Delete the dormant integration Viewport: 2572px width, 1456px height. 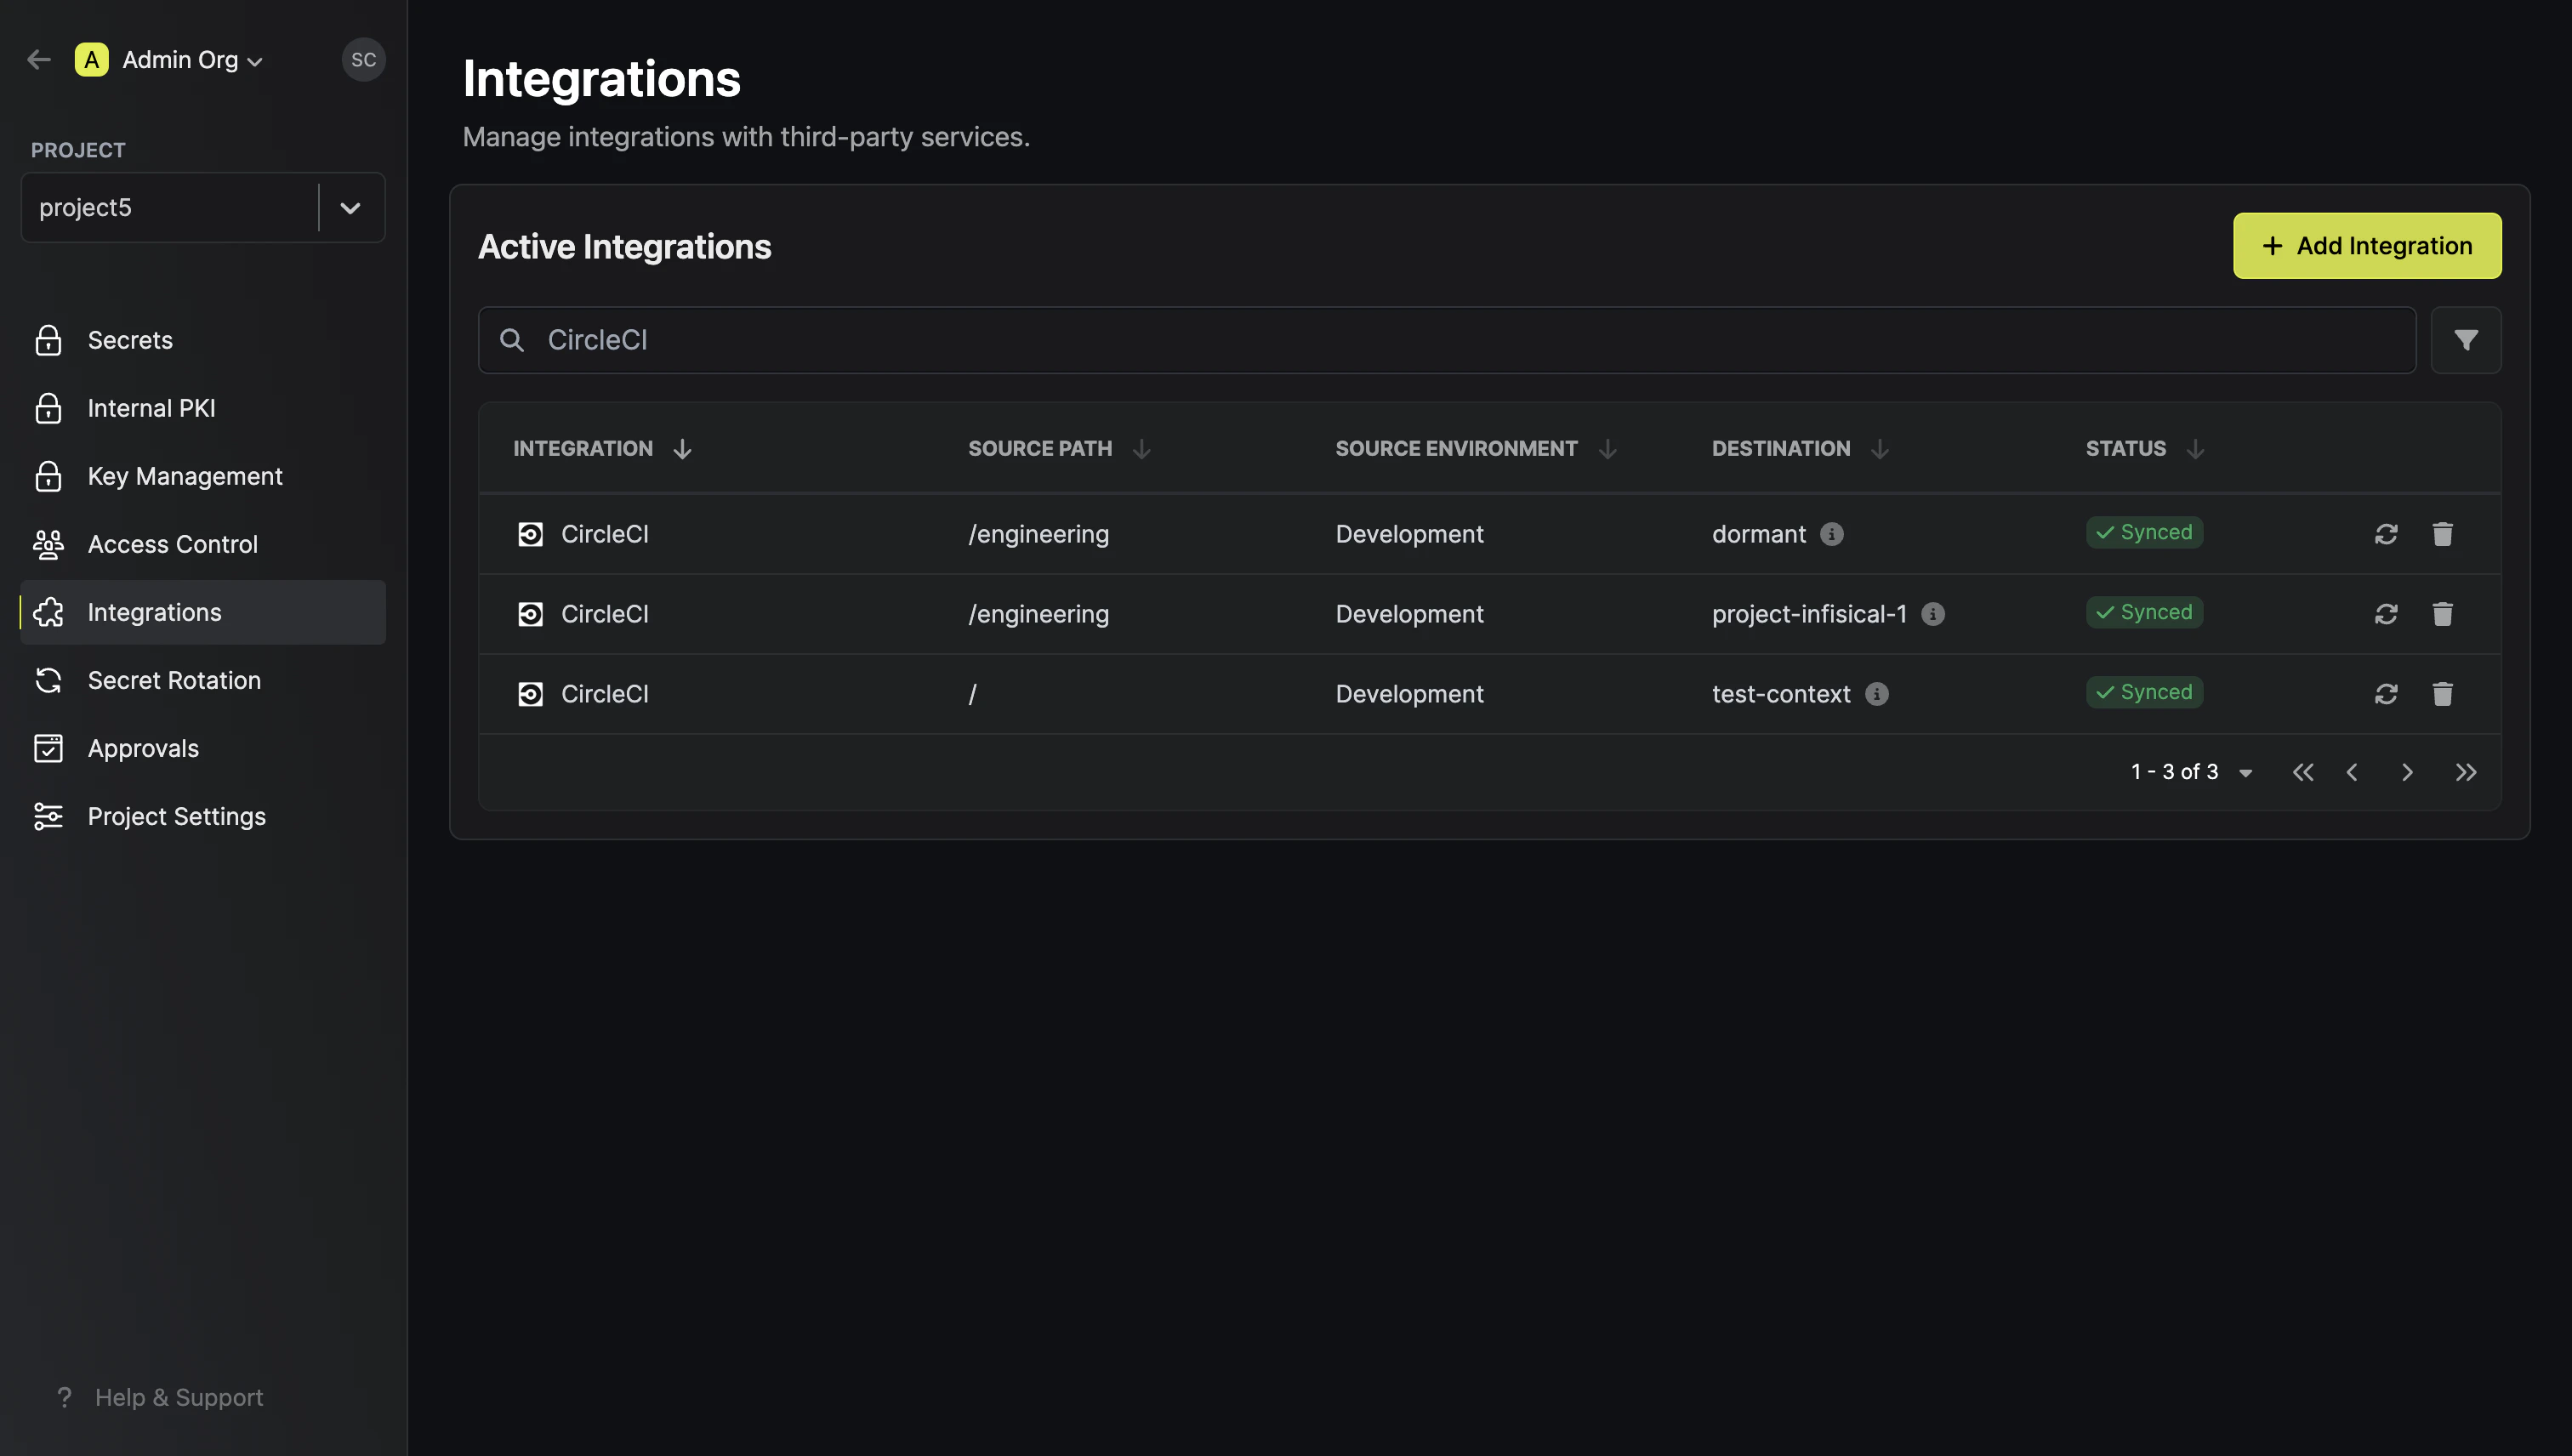[x=2442, y=534]
